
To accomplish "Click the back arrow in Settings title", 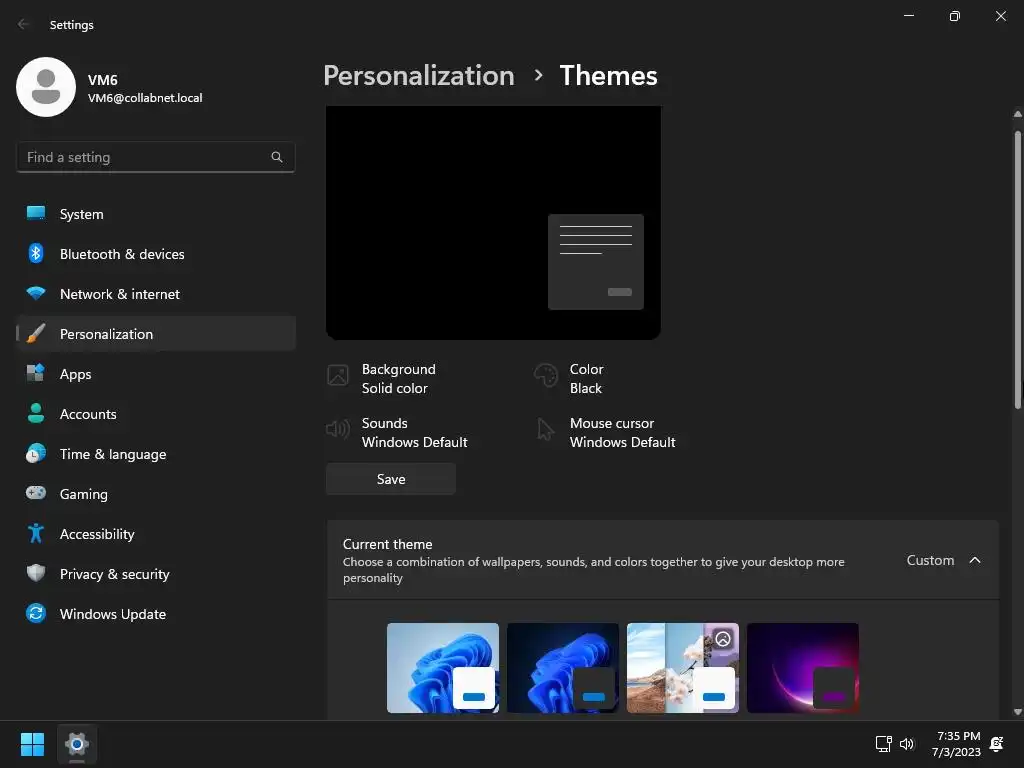I will coord(24,24).
